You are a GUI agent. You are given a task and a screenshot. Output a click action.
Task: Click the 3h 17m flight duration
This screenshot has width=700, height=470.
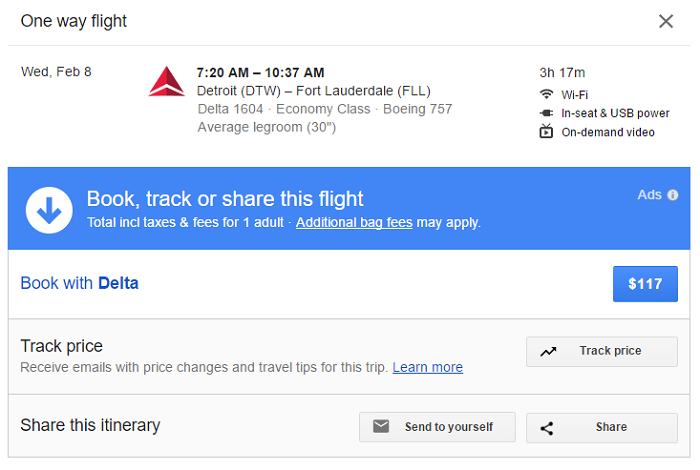point(562,72)
